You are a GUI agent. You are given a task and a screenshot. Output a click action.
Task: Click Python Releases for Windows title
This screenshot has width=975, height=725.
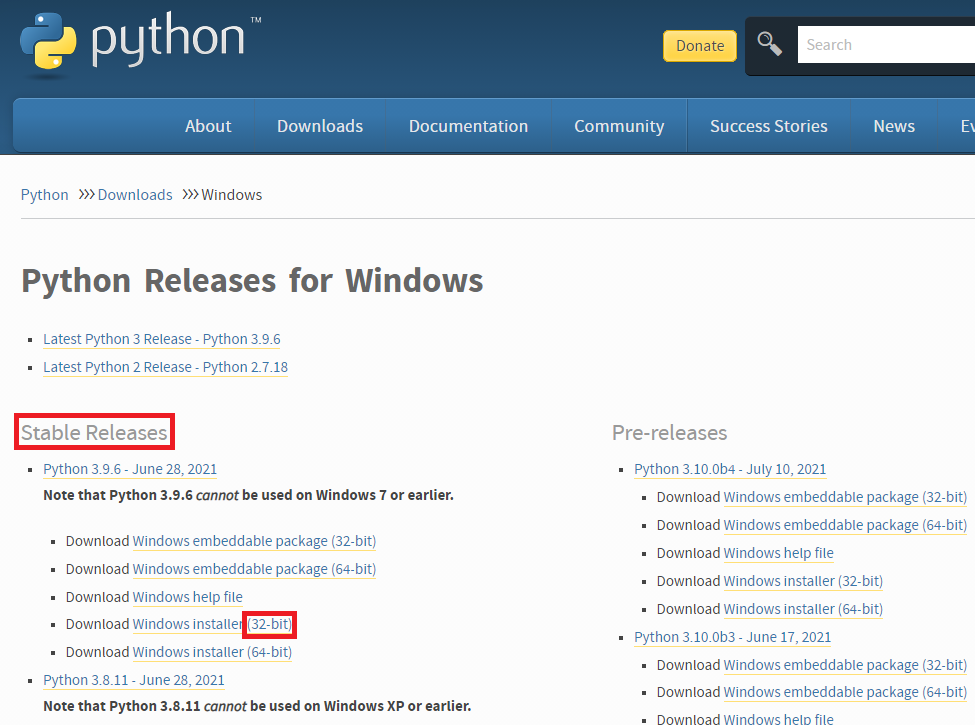point(252,280)
